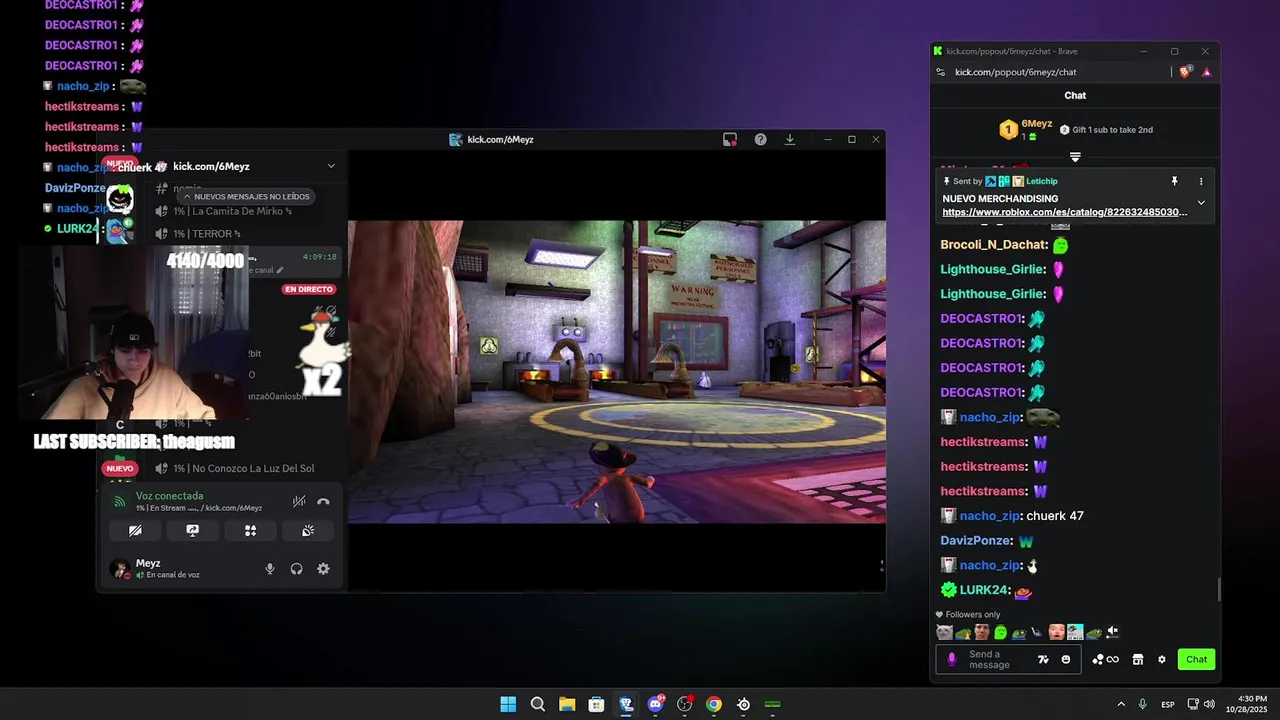
Task: Open the pinned message three-dot menu
Action: pyautogui.click(x=1201, y=181)
